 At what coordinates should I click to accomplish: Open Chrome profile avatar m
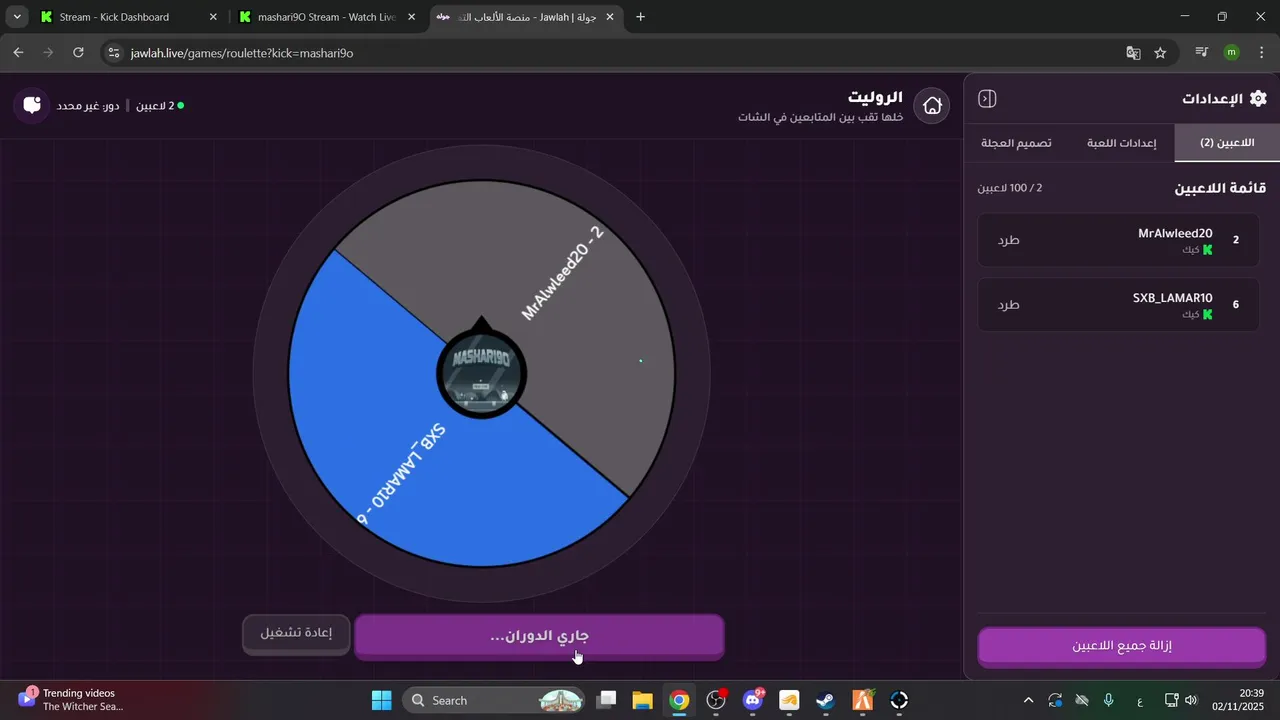click(x=1231, y=53)
